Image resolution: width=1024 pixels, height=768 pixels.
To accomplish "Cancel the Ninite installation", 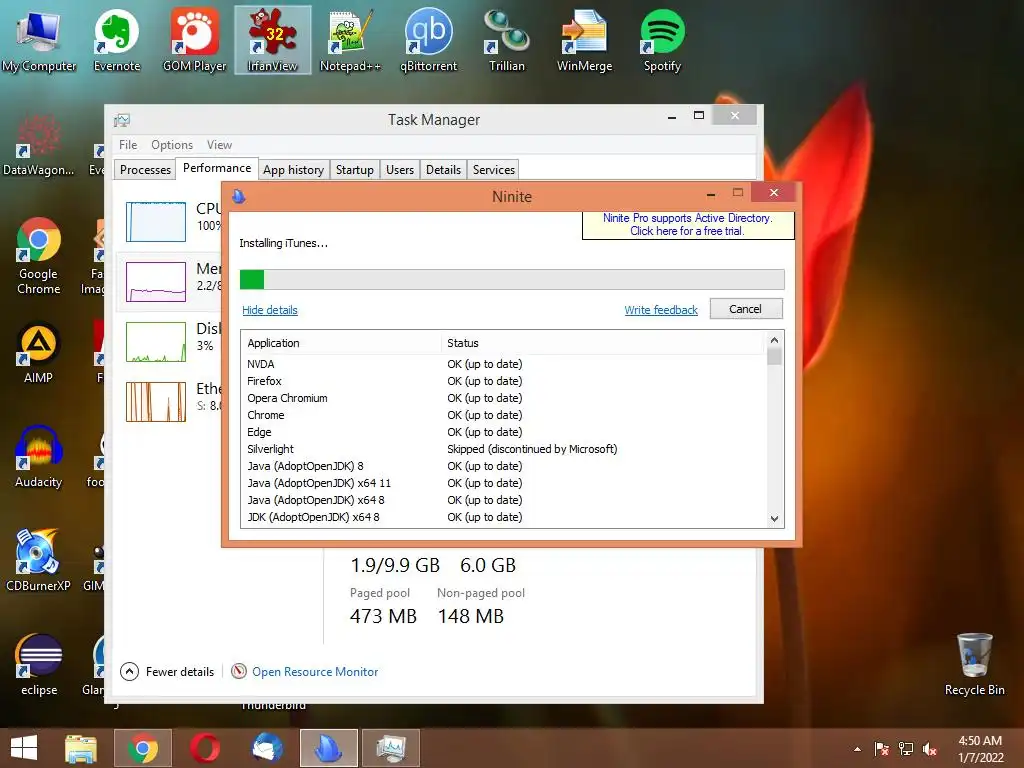I will [746, 309].
